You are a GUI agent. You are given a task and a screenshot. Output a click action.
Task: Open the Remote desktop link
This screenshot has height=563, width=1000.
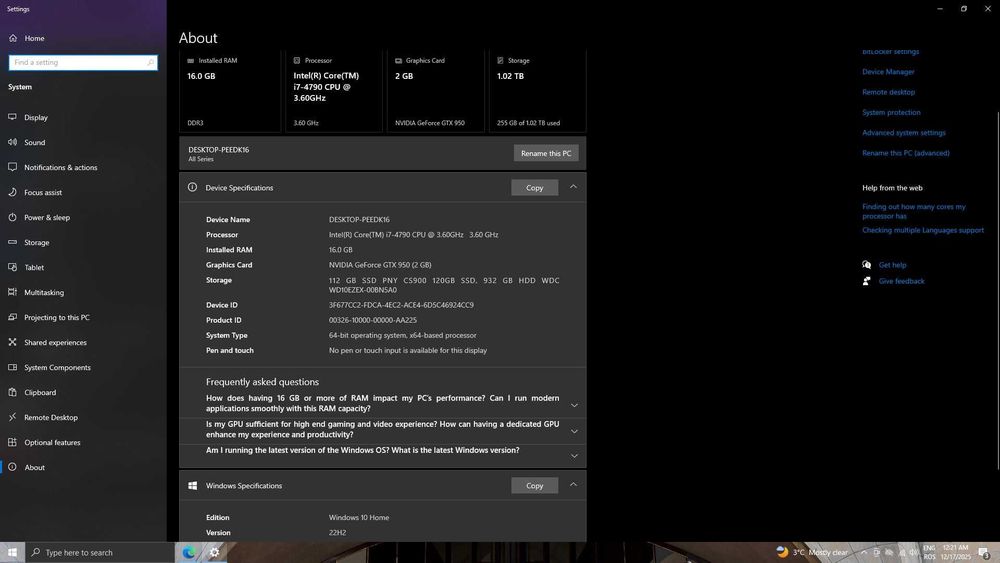pyautogui.click(x=888, y=92)
